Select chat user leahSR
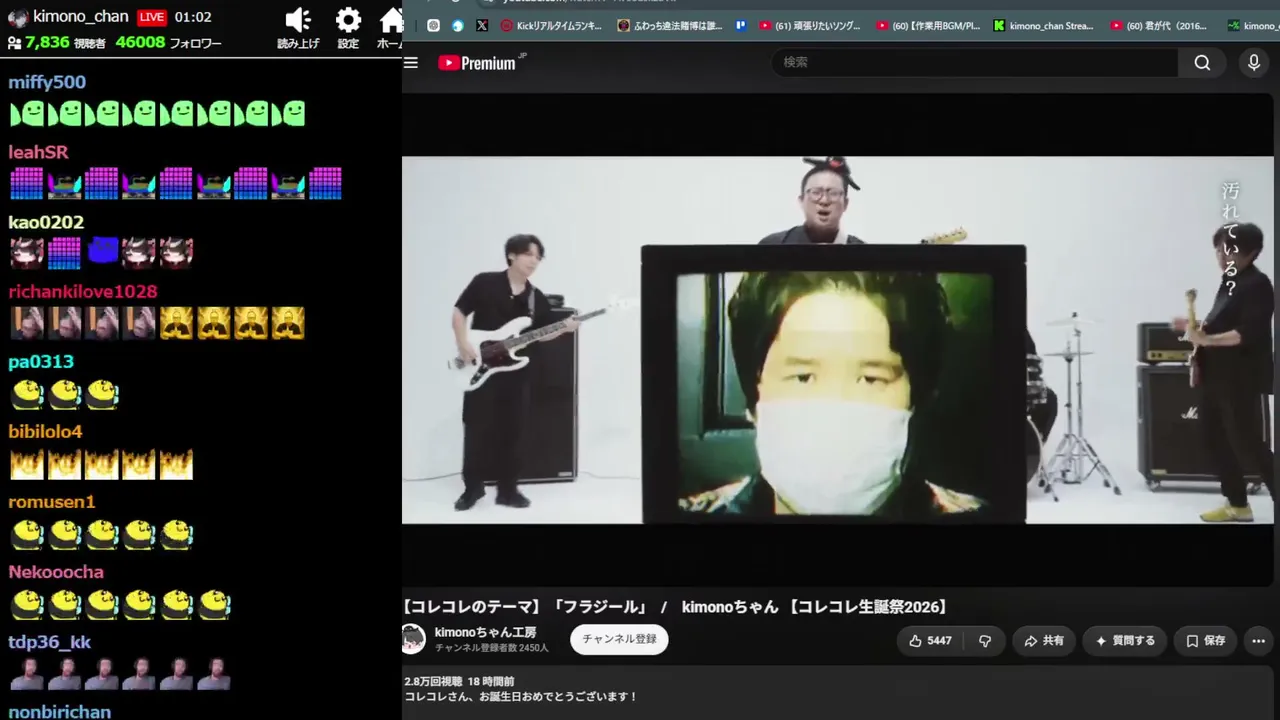1280x720 pixels. [38, 152]
